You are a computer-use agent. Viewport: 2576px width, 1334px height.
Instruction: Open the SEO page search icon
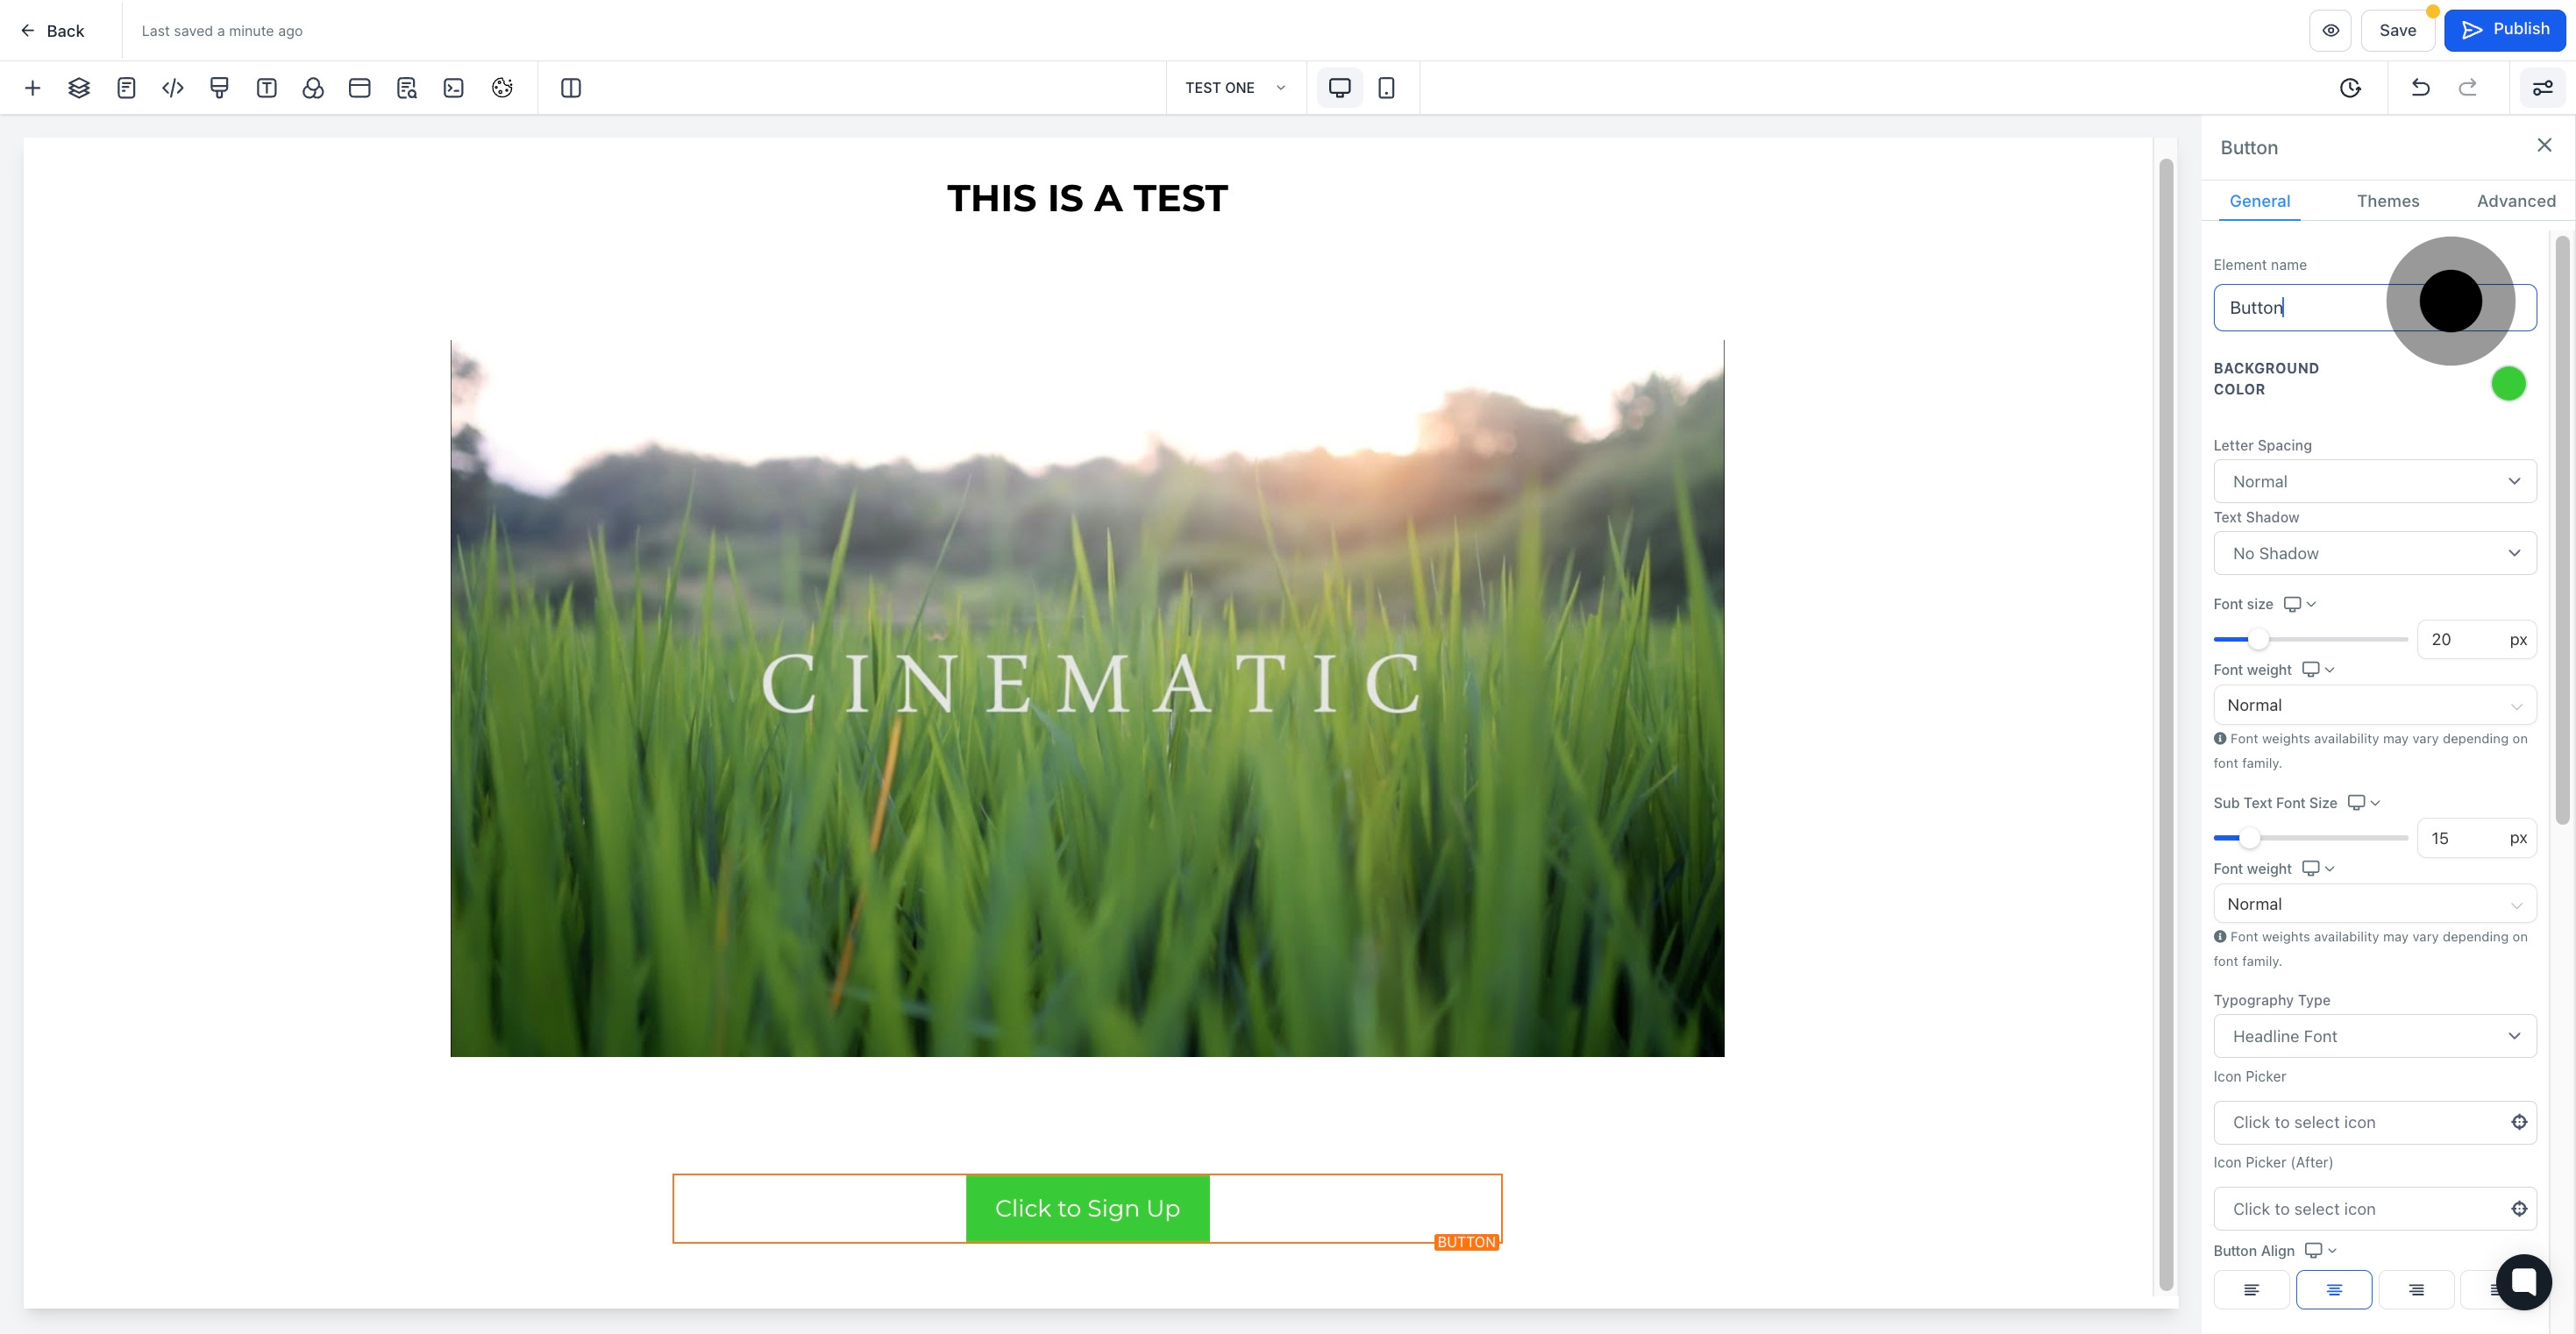click(x=407, y=88)
